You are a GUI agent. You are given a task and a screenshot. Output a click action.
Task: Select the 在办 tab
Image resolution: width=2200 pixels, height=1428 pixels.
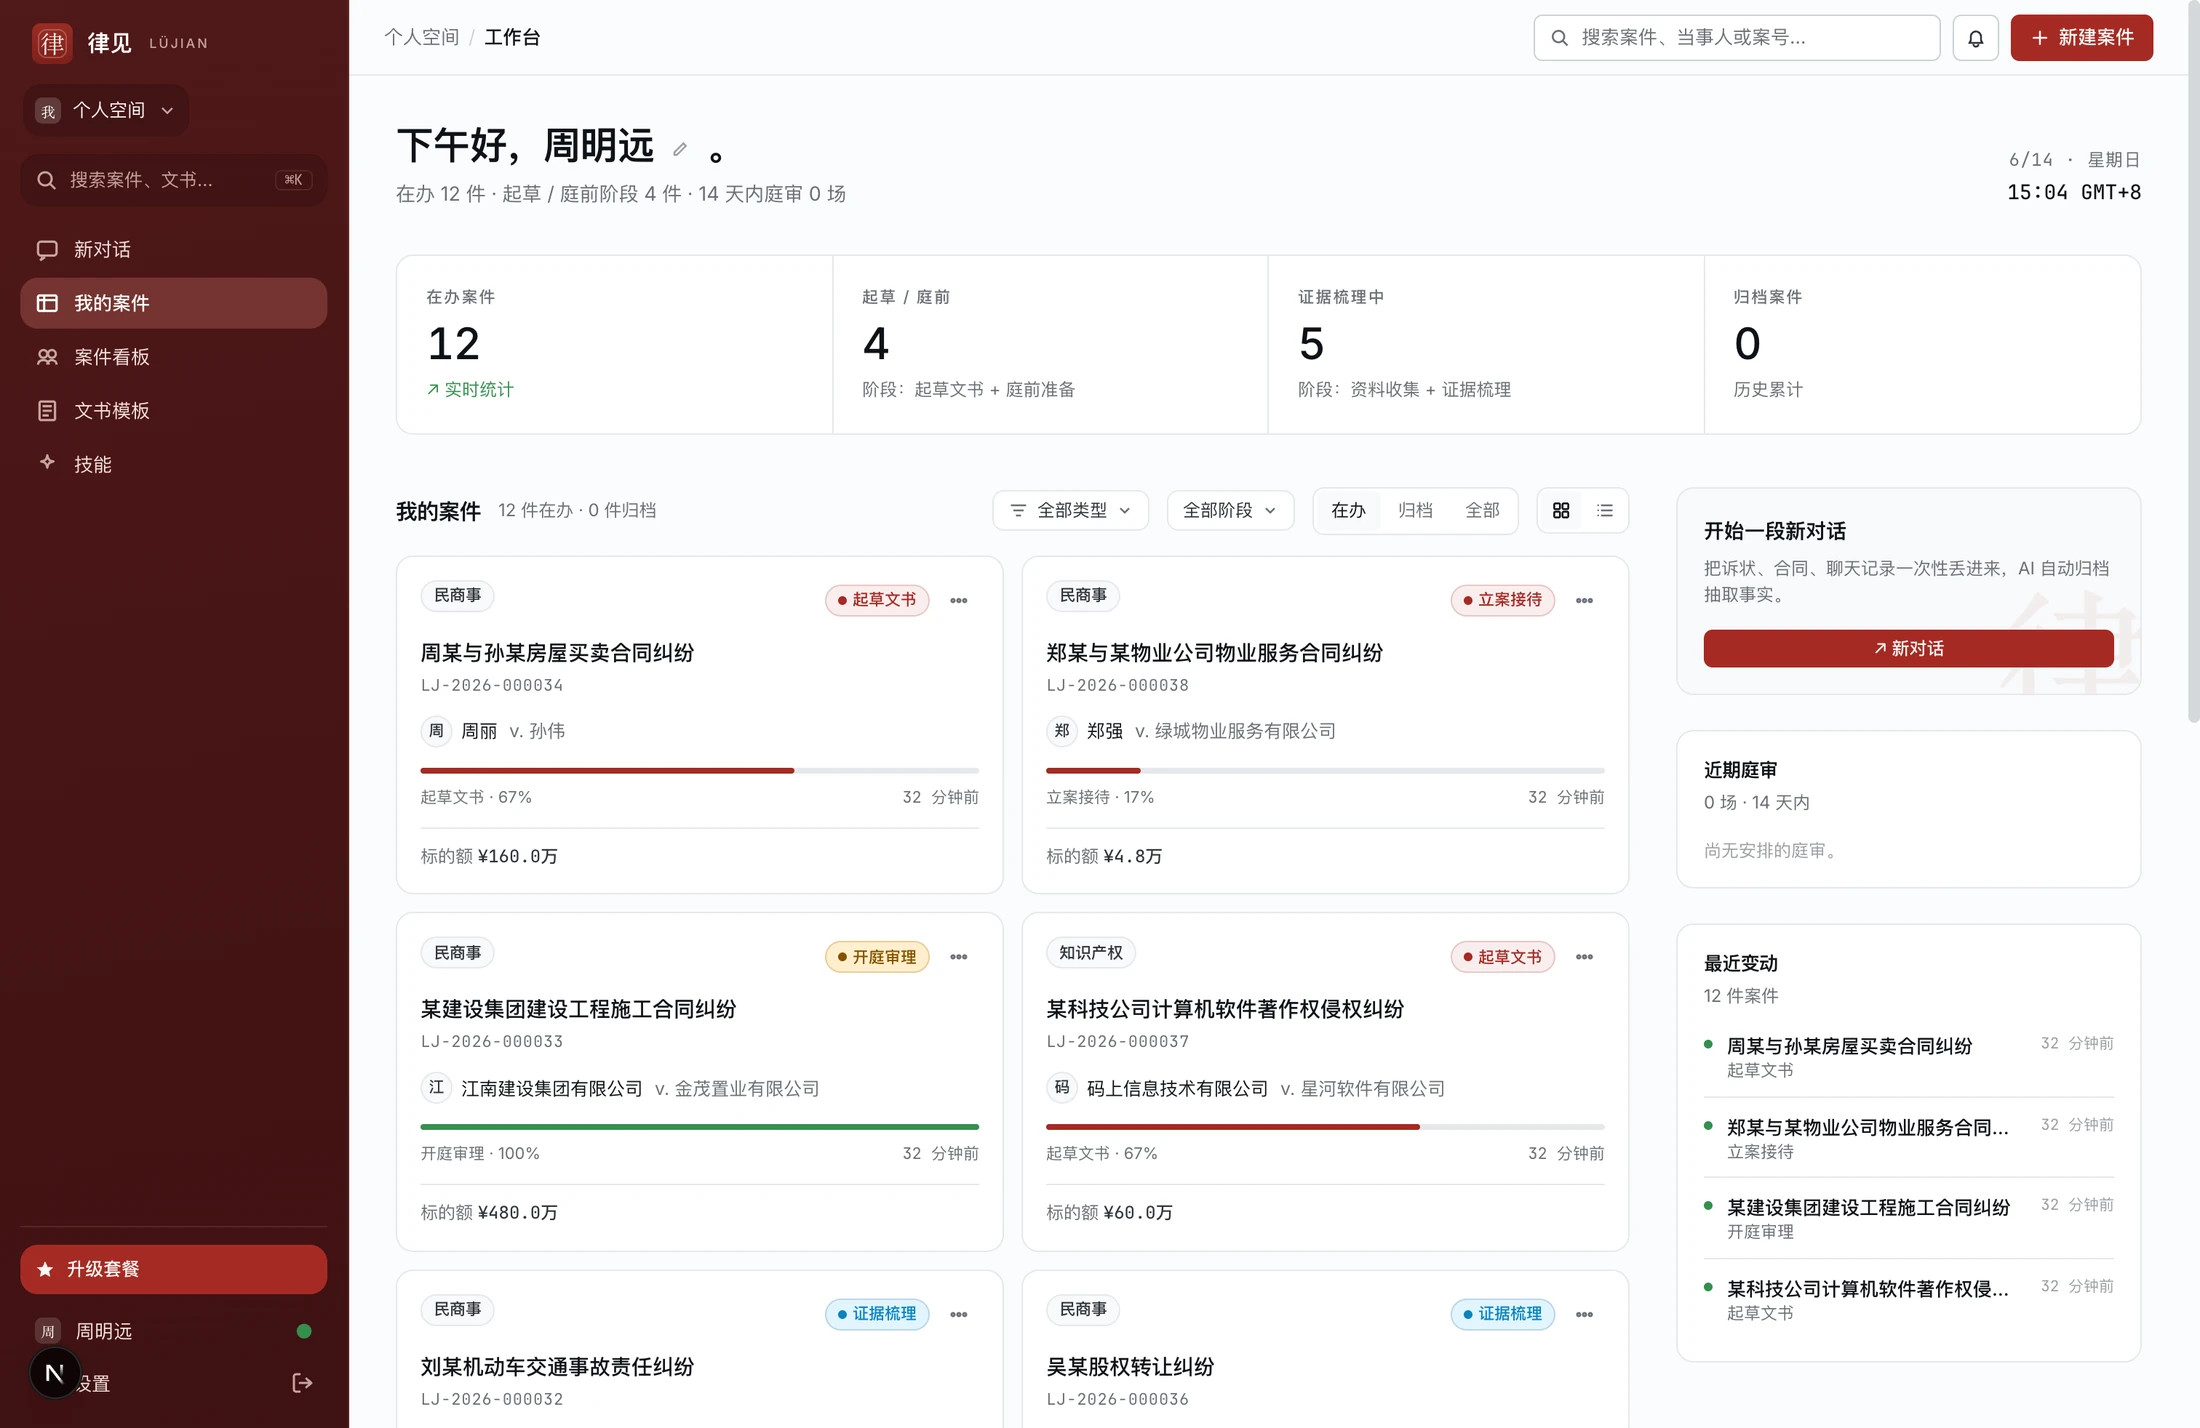(x=1348, y=510)
